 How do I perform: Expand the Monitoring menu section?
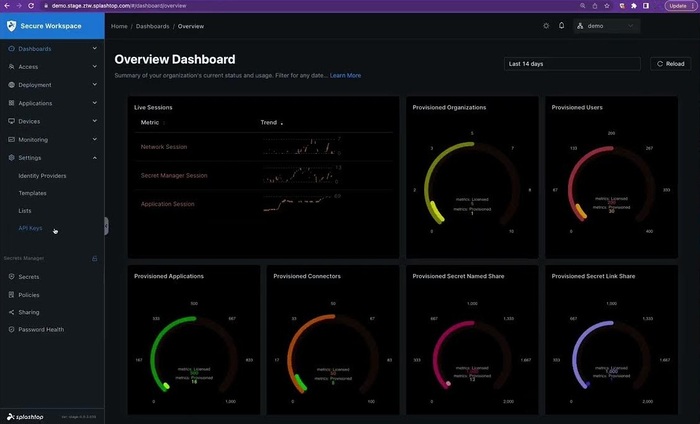coord(95,139)
